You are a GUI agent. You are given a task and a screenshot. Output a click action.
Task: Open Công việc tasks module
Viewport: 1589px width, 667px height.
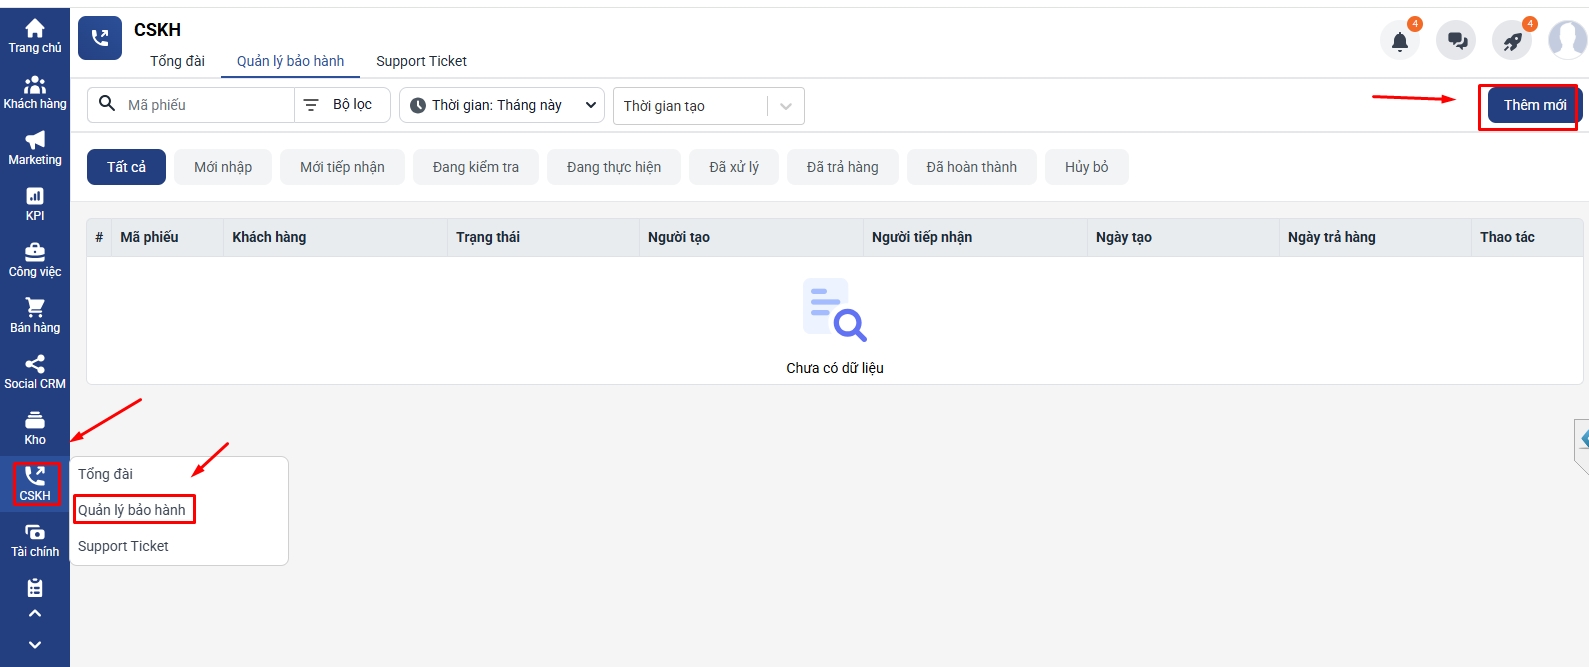pos(35,260)
